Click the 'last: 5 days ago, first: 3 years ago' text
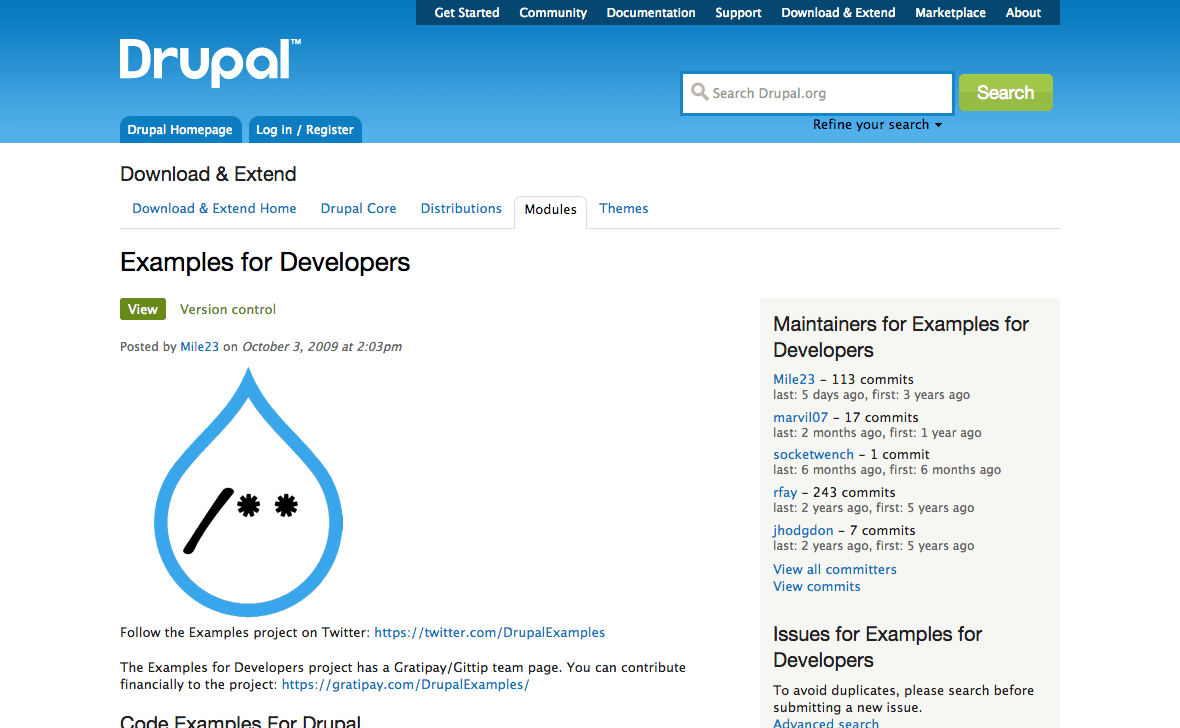This screenshot has width=1180, height=728. (x=871, y=395)
